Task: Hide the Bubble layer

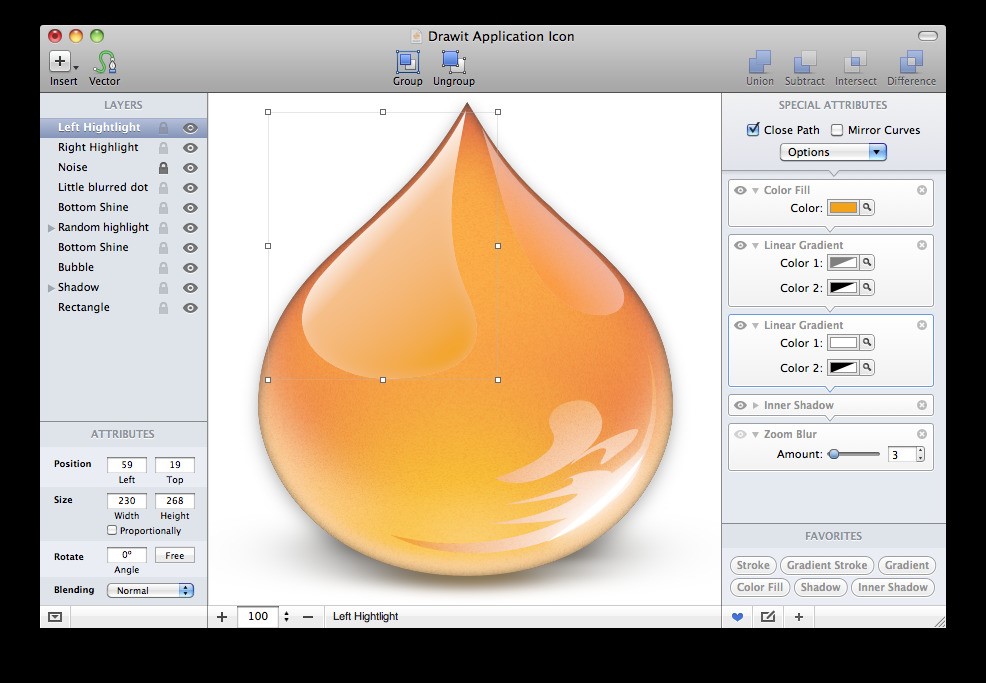Action: coord(190,268)
